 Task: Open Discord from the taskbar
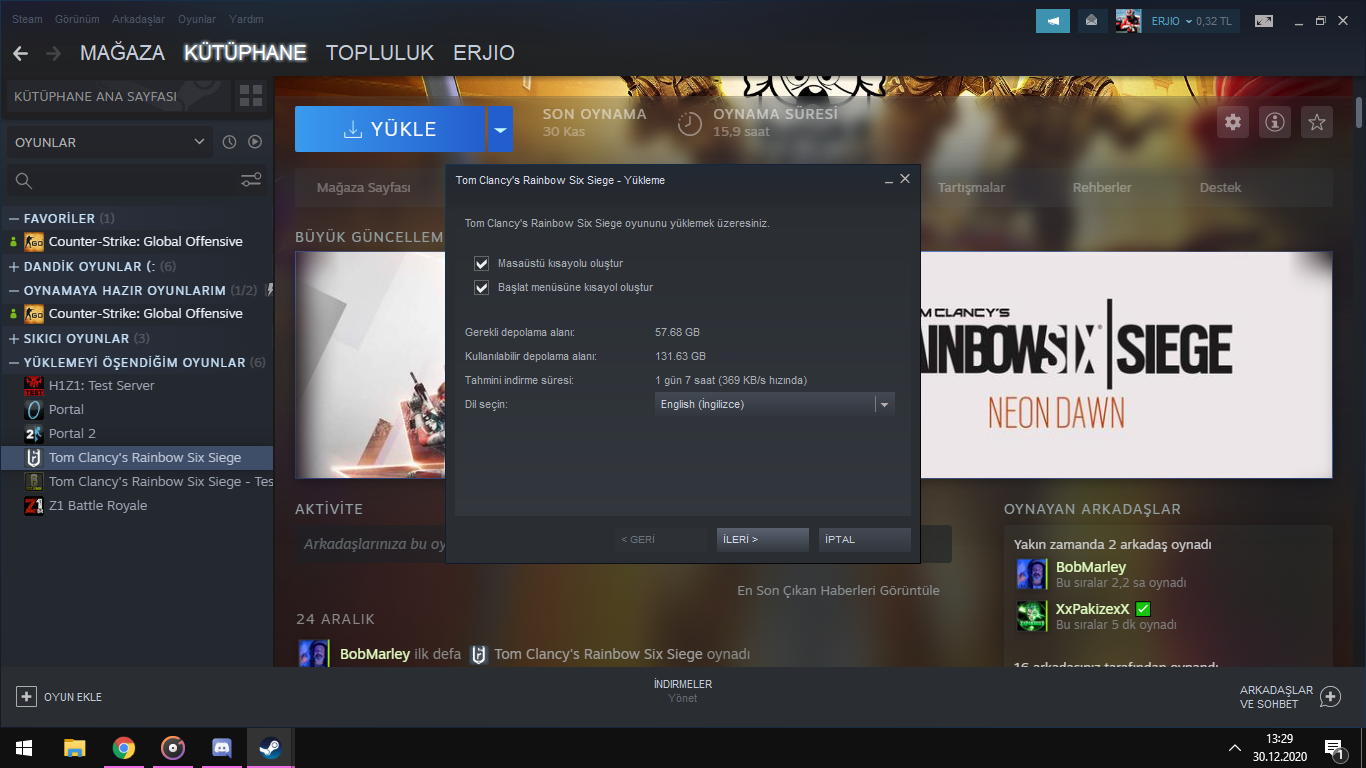[x=222, y=748]
